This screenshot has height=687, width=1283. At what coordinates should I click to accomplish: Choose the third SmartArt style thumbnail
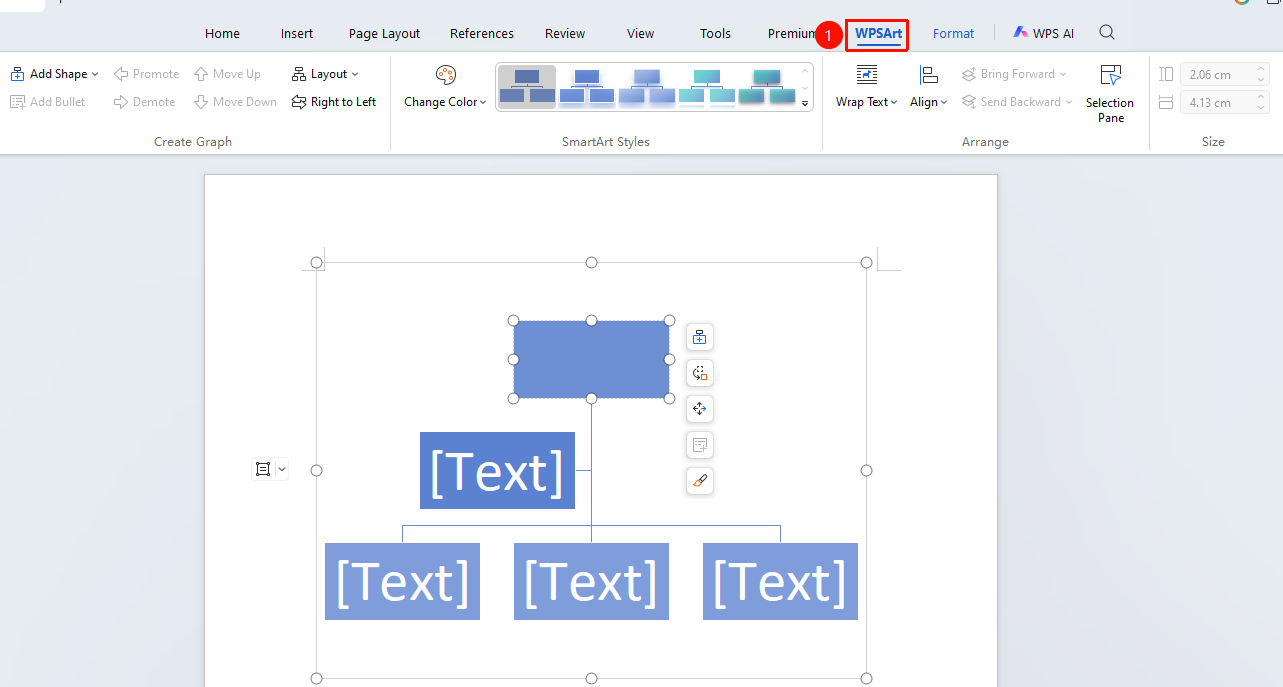(647, 86)
